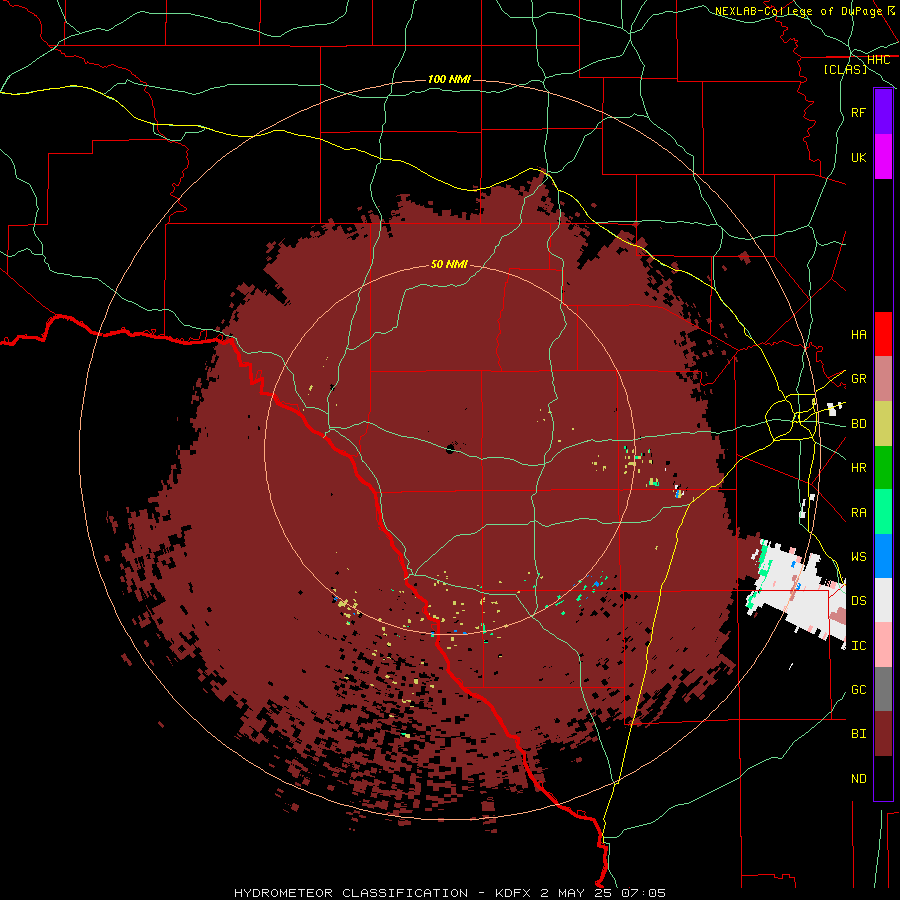Click the RF legend label

[x=859, y=112]
